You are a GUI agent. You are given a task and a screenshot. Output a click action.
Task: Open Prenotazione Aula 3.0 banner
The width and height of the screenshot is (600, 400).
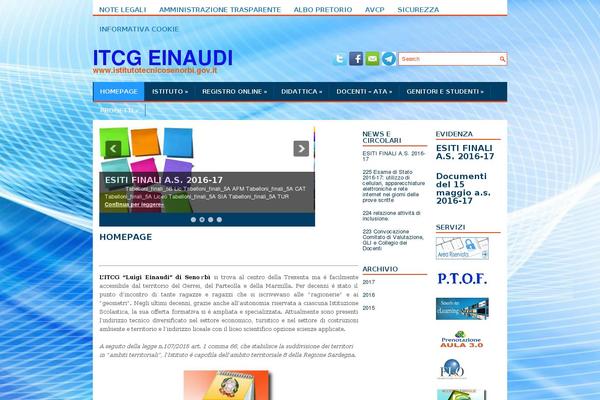461,339
